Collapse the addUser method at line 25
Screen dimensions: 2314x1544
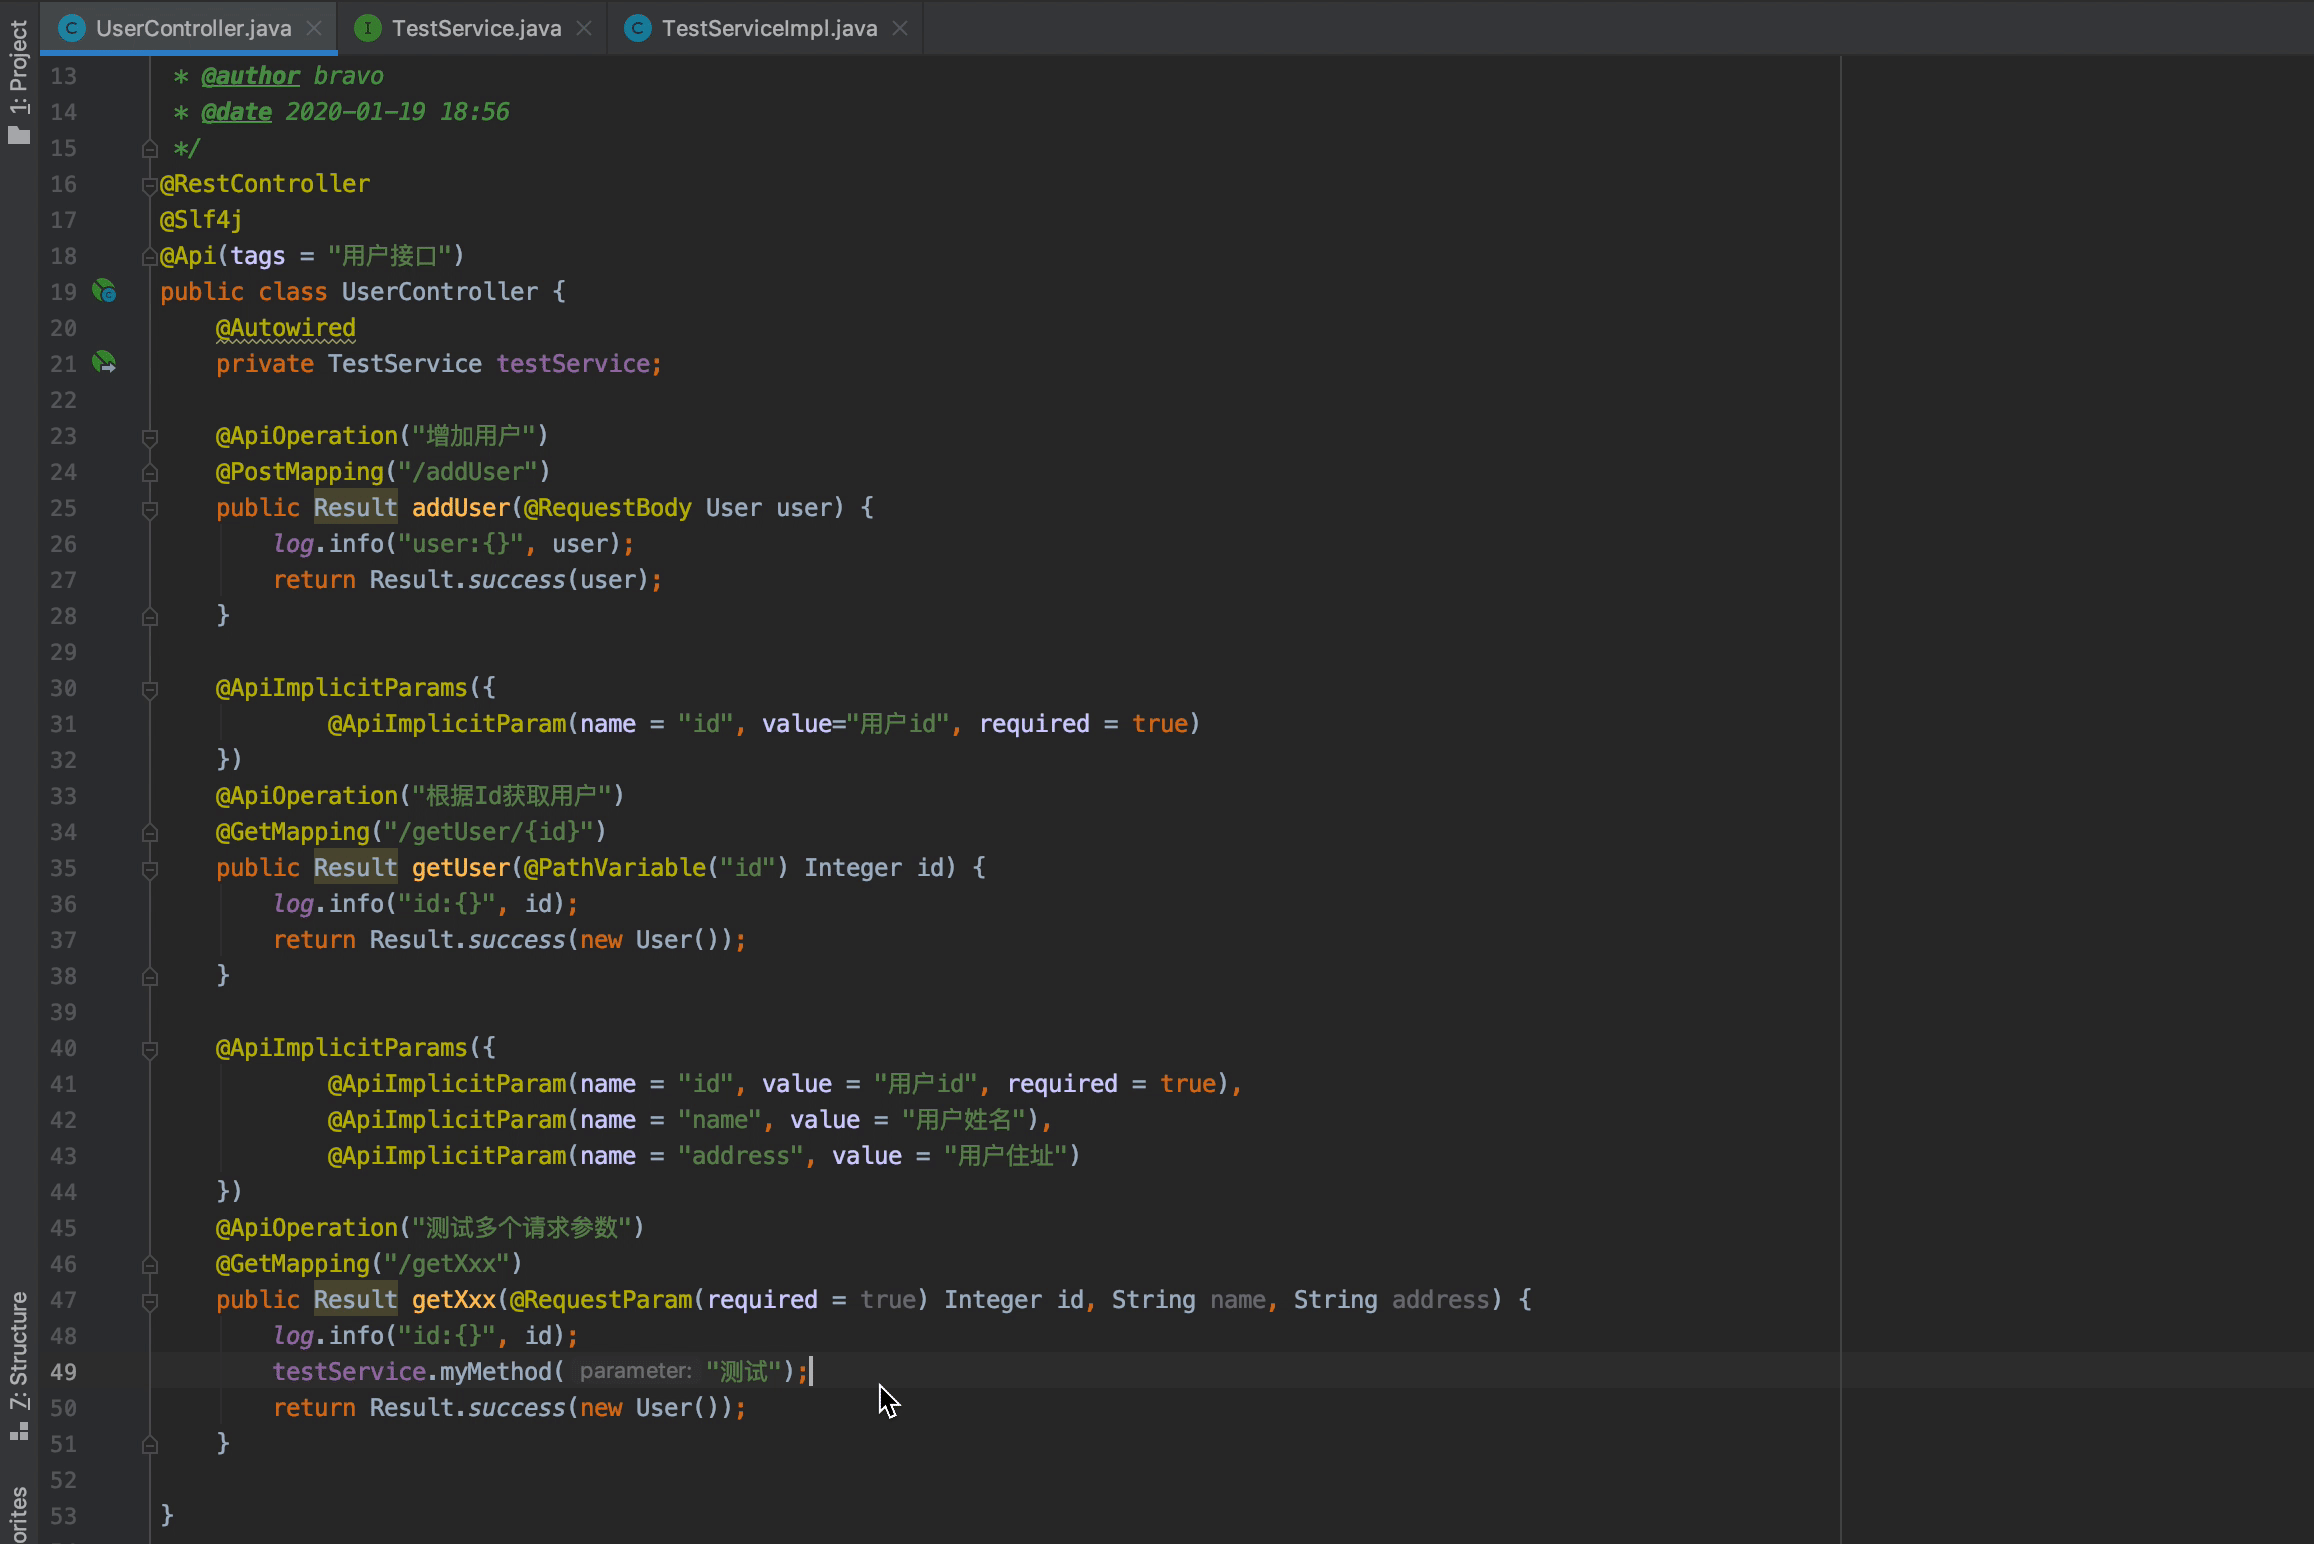(150, 509)
